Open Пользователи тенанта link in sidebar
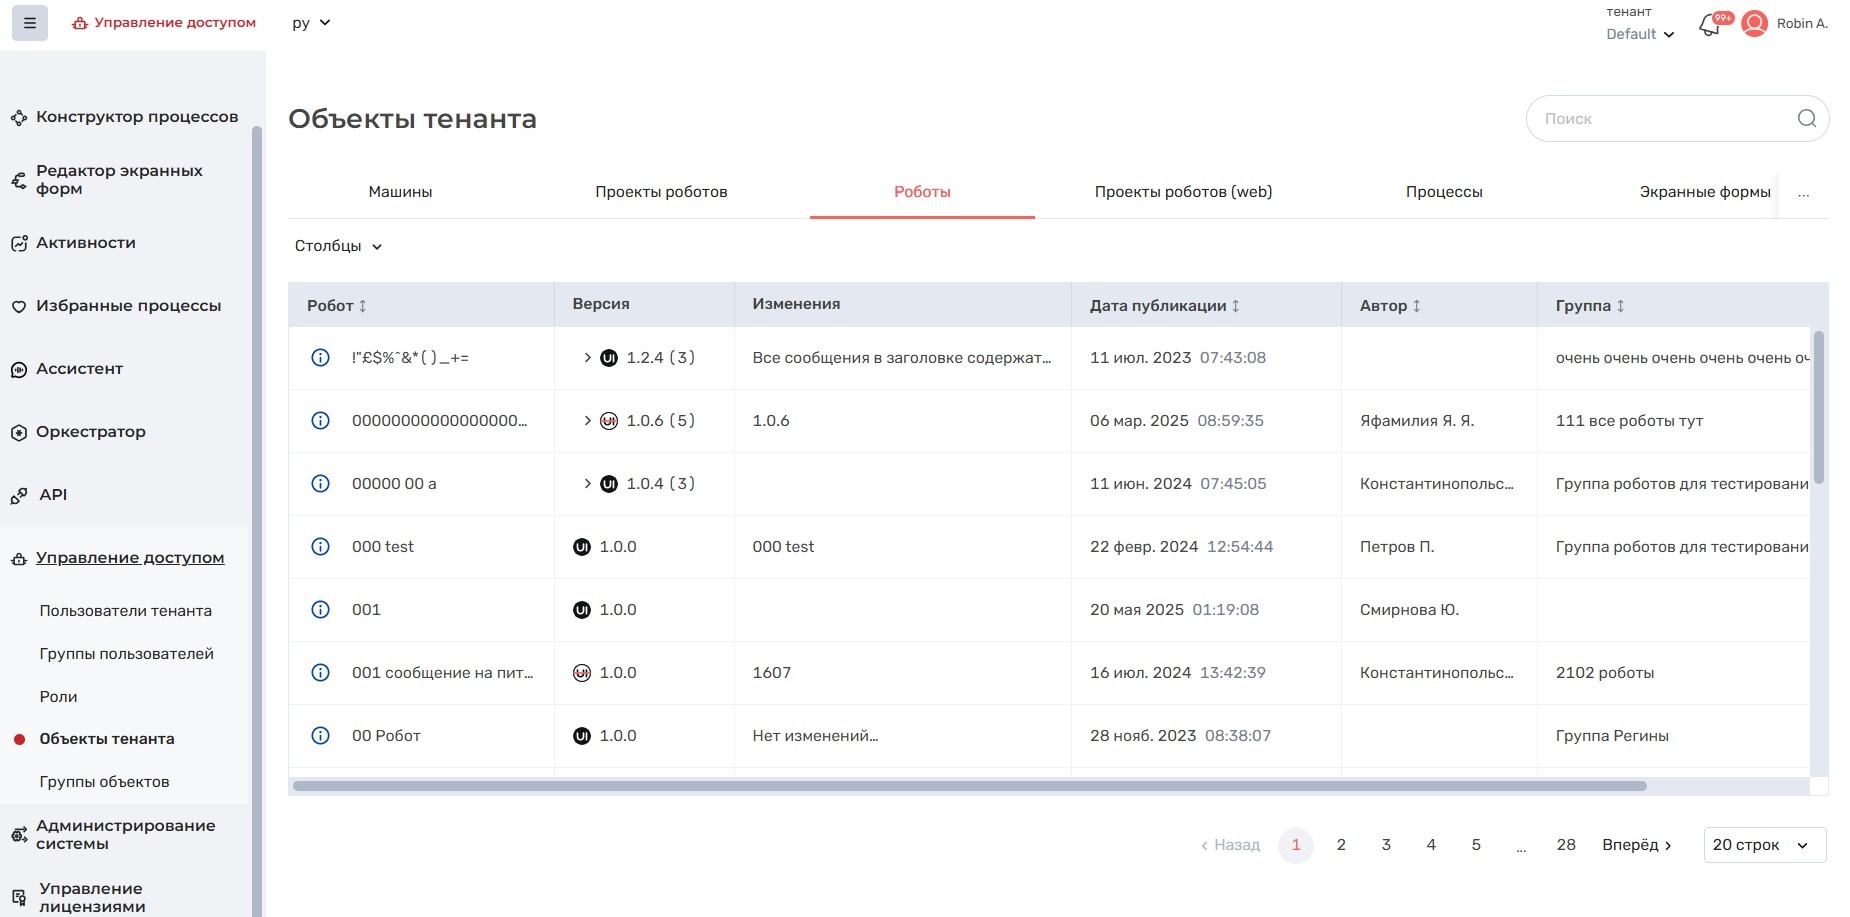Viewport: 1850px width, 917px height. point(125,611)
